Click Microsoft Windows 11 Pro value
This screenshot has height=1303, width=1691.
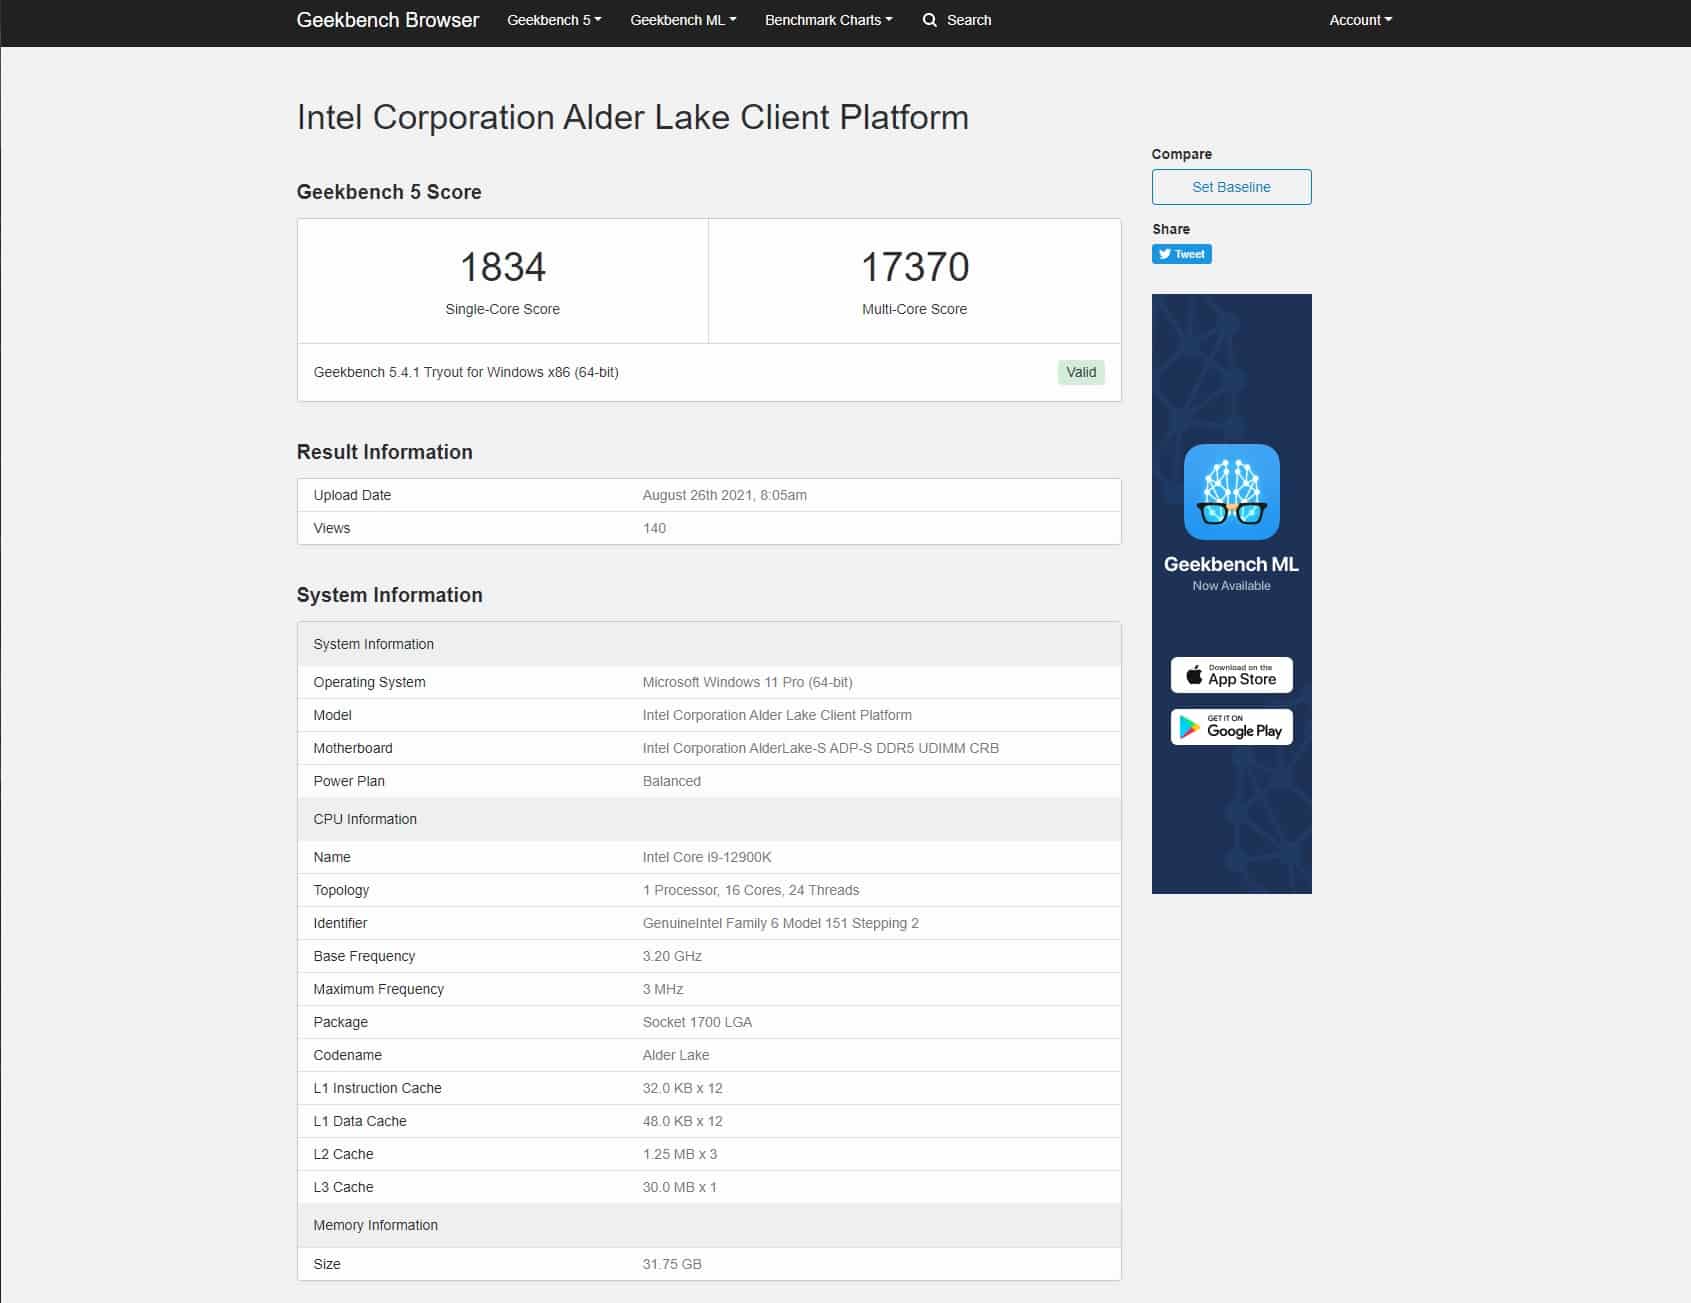tap(747, 682)
